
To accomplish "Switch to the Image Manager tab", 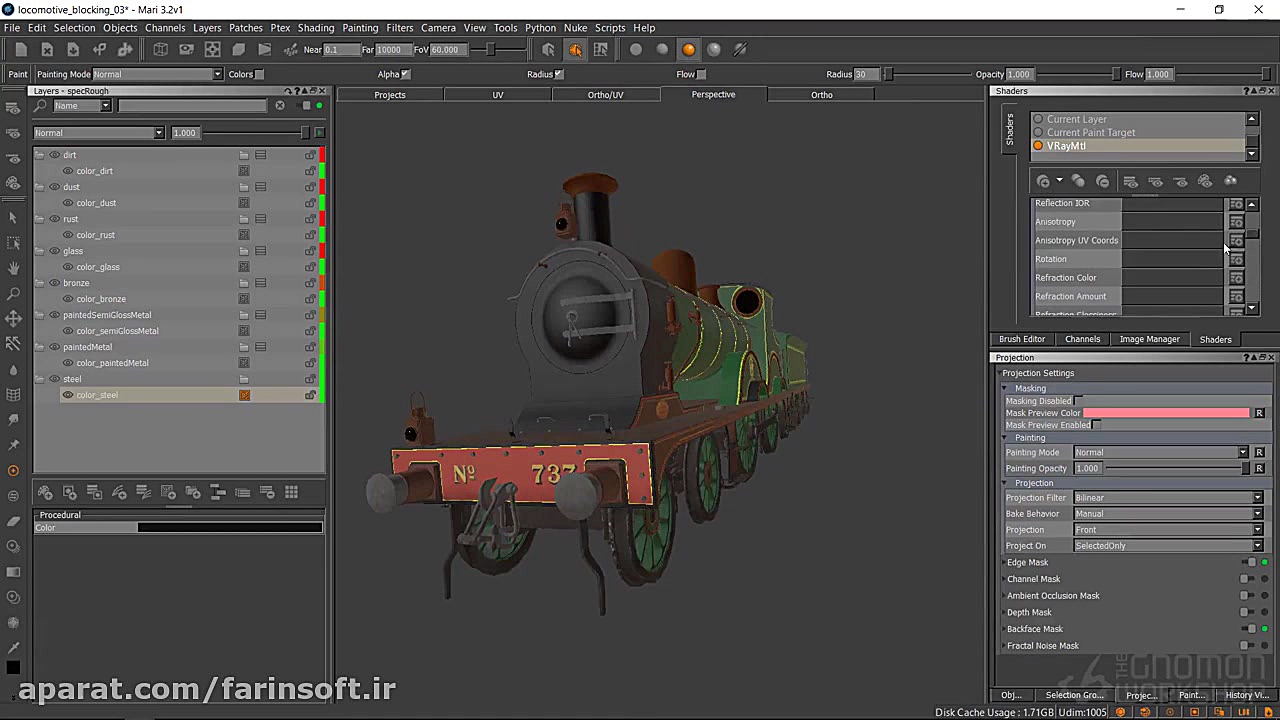I will click(1149, 339).
